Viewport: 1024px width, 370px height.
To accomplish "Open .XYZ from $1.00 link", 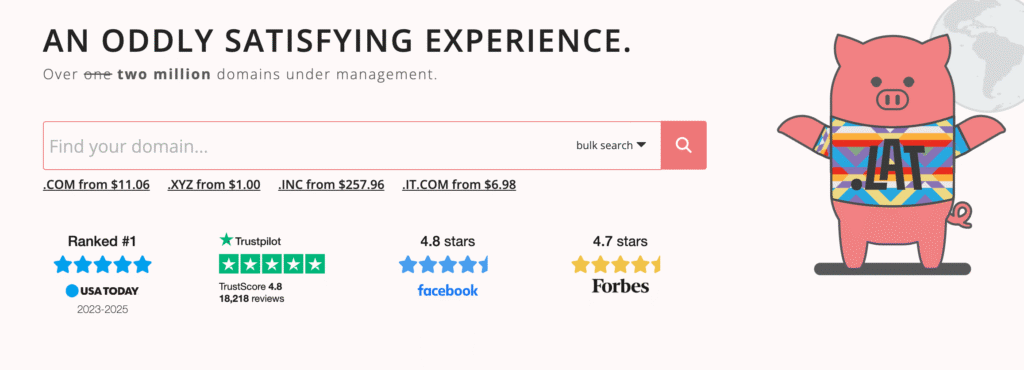I will coord(214,185).
